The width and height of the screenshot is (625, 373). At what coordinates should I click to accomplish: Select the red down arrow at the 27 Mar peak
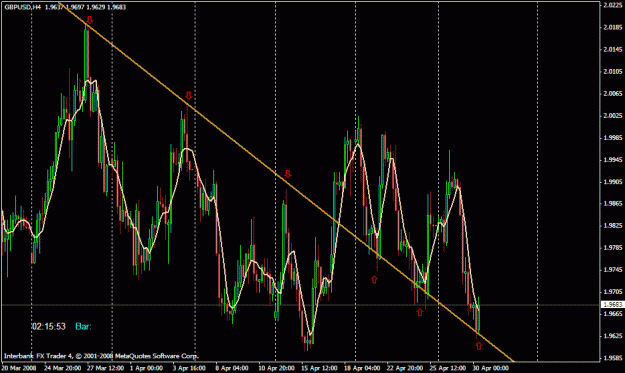click(x=90, y=20)
